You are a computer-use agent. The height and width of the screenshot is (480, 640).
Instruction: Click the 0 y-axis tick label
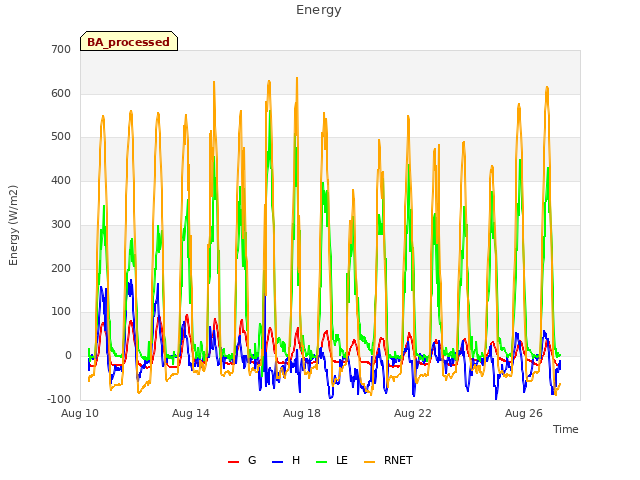pyautogui.click(x=68, y=356)
